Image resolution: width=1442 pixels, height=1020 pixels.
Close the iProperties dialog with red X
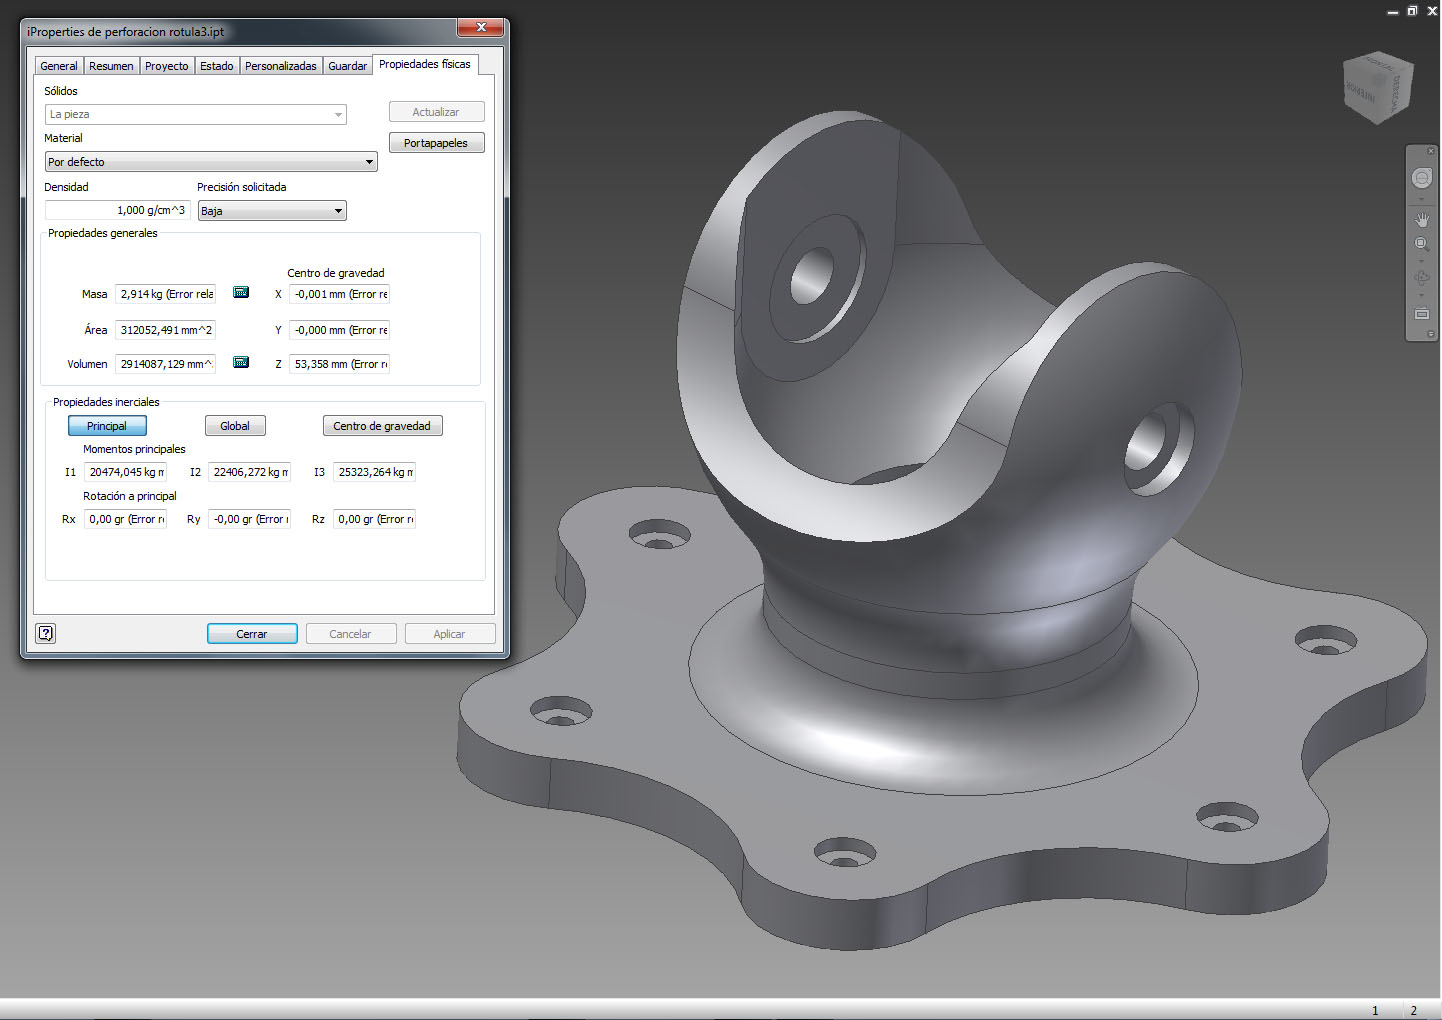(x=481, y=27)
